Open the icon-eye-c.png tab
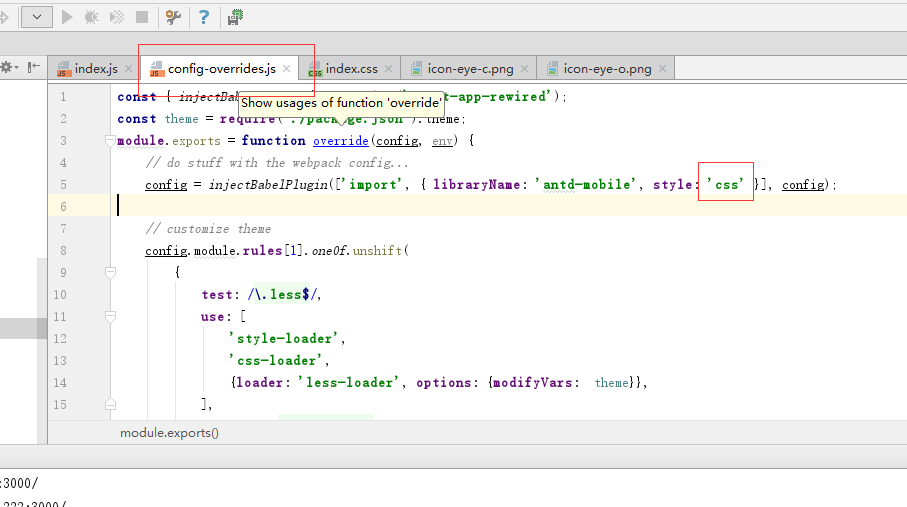 pos(470,68)
